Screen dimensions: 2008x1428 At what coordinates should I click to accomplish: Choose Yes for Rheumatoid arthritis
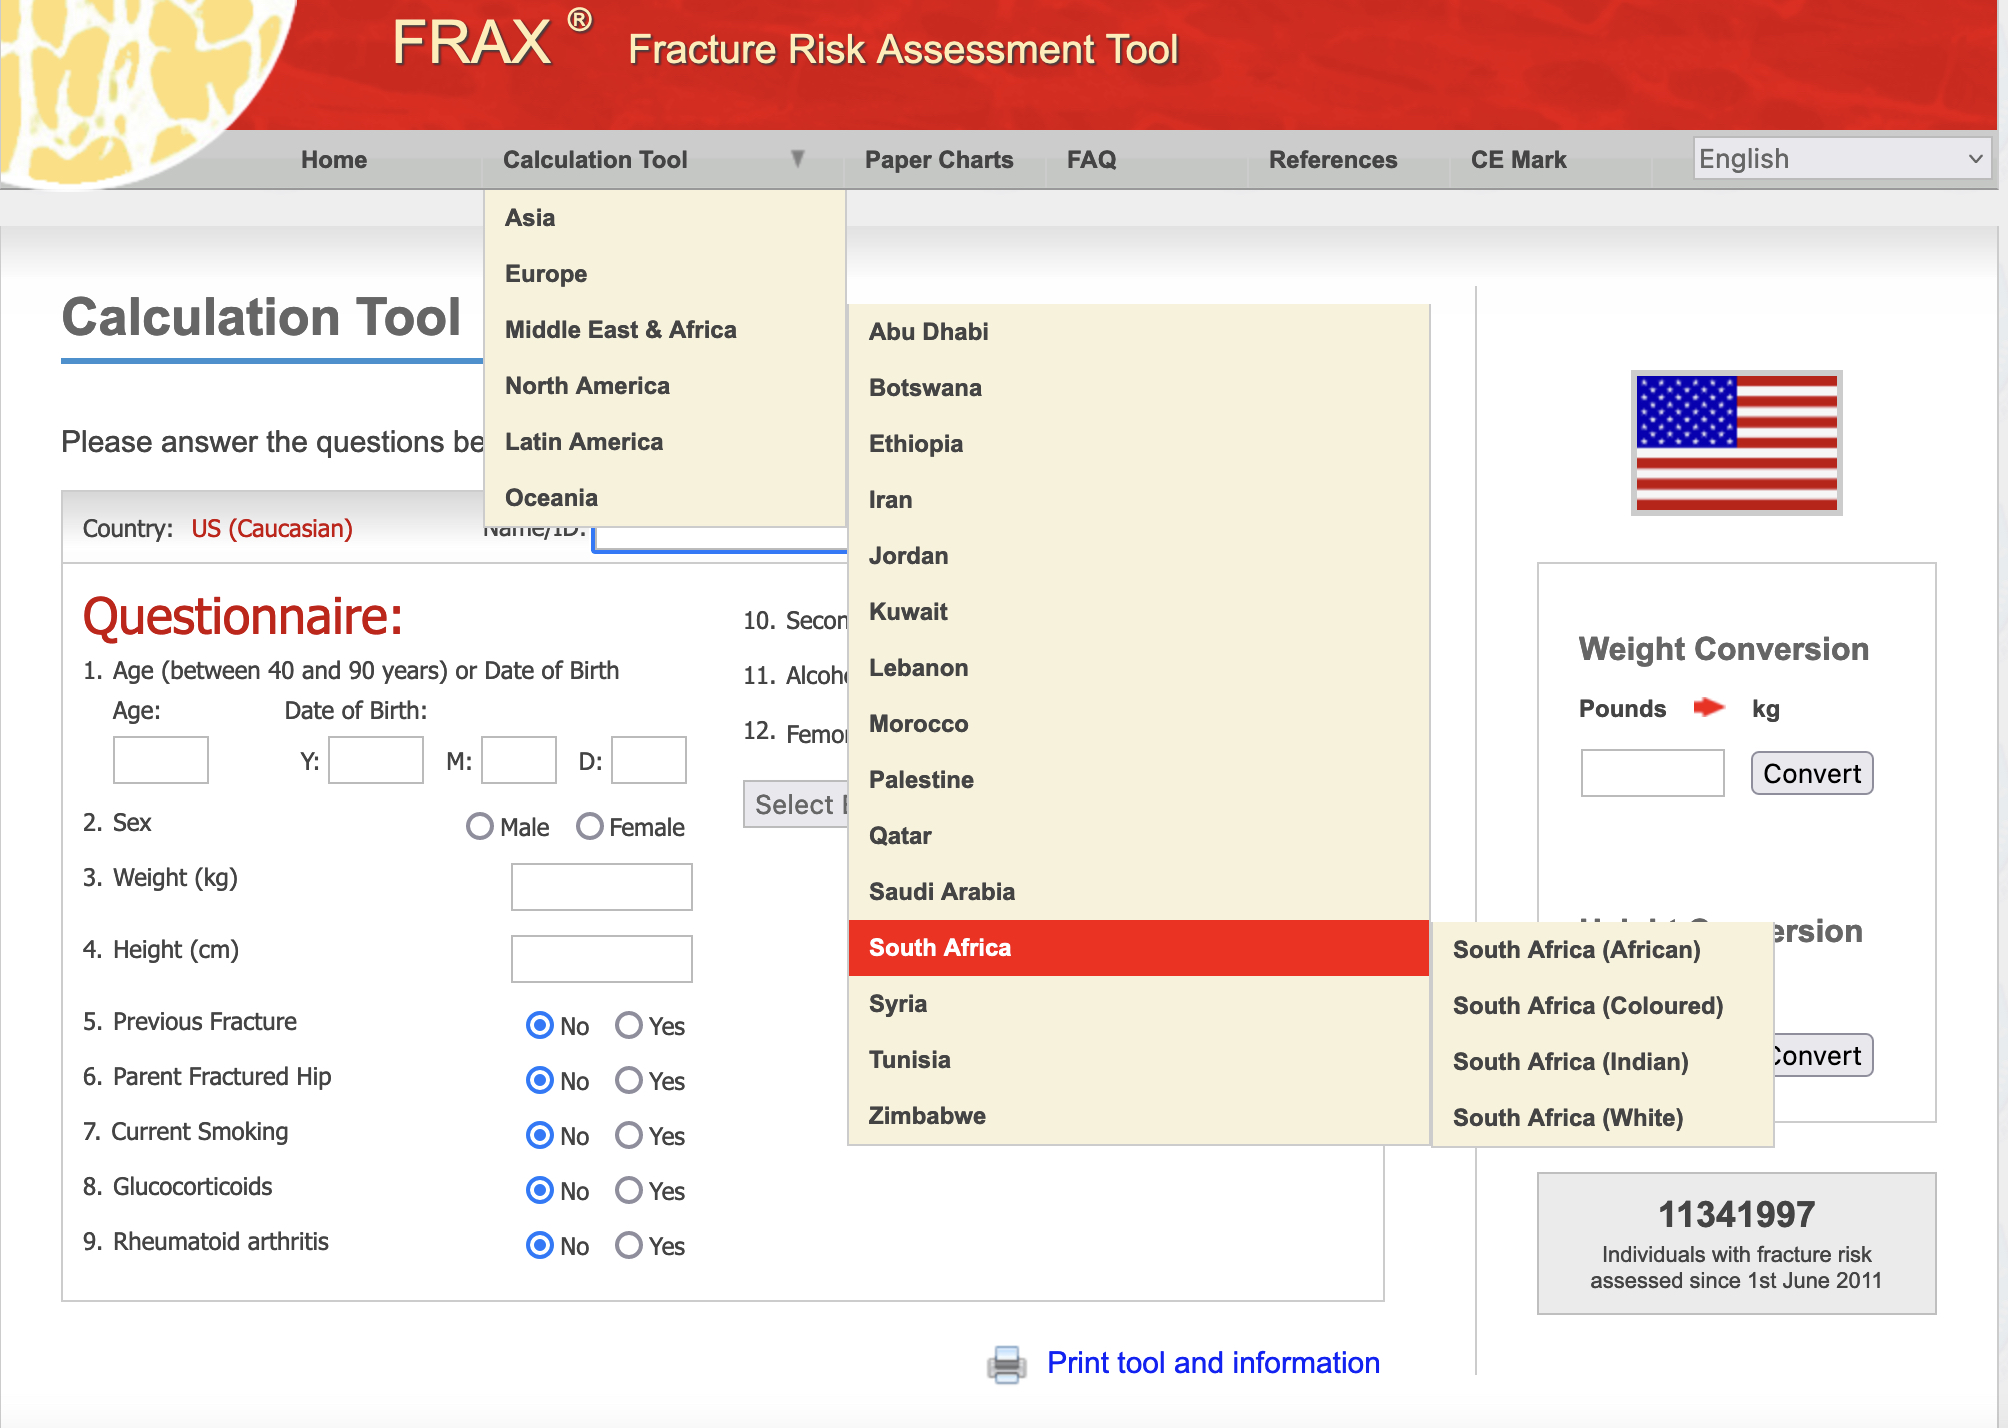[629, 1245]
